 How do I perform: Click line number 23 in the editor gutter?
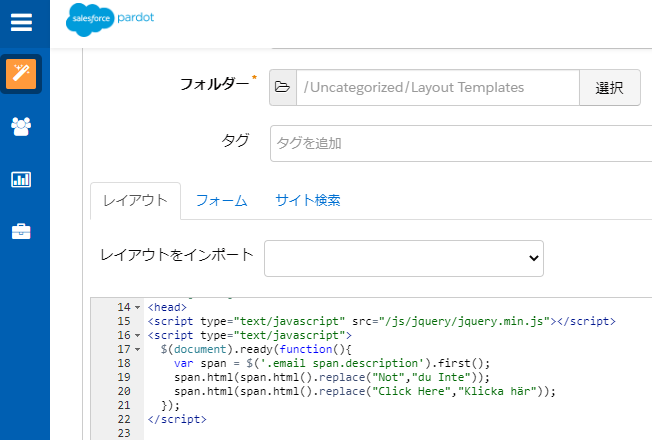coord(124,433)
